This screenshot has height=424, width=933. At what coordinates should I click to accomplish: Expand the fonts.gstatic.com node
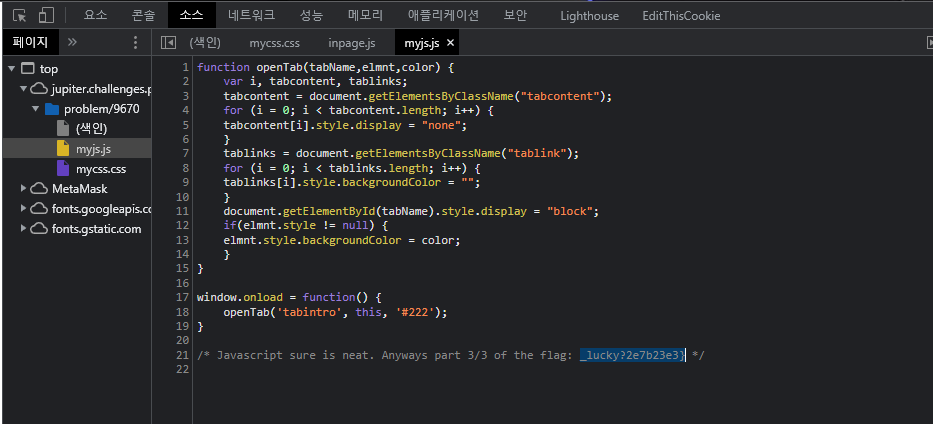pos(23,229)
